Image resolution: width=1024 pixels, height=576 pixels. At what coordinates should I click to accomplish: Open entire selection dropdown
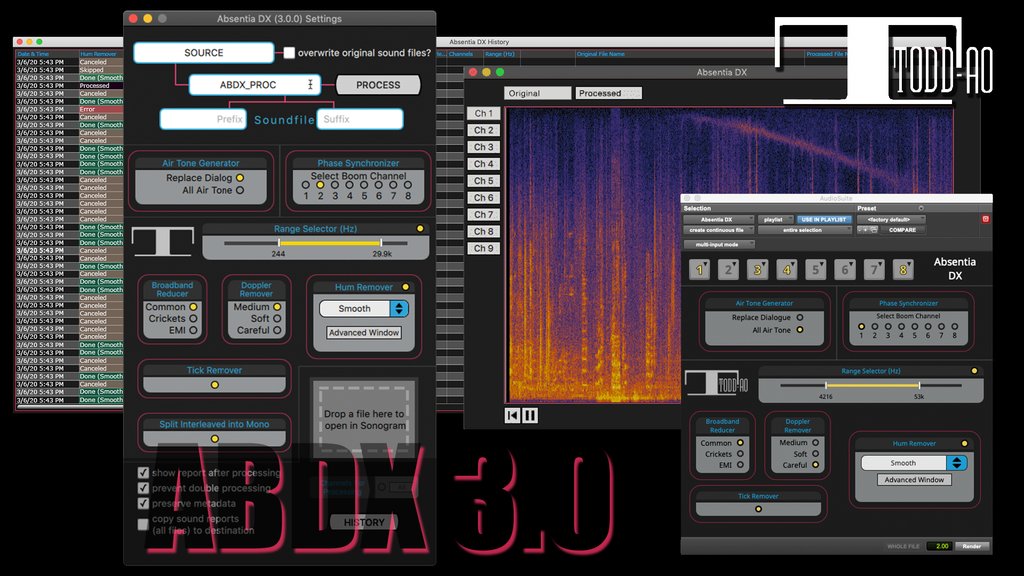(806, 230)
